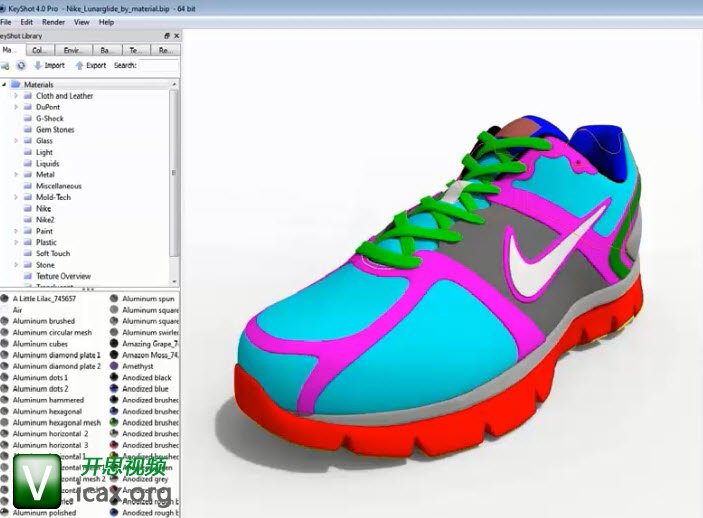Select the Gem Stones folder icon
This screenshot has height=518, width=703.
(x=27, y=130)
